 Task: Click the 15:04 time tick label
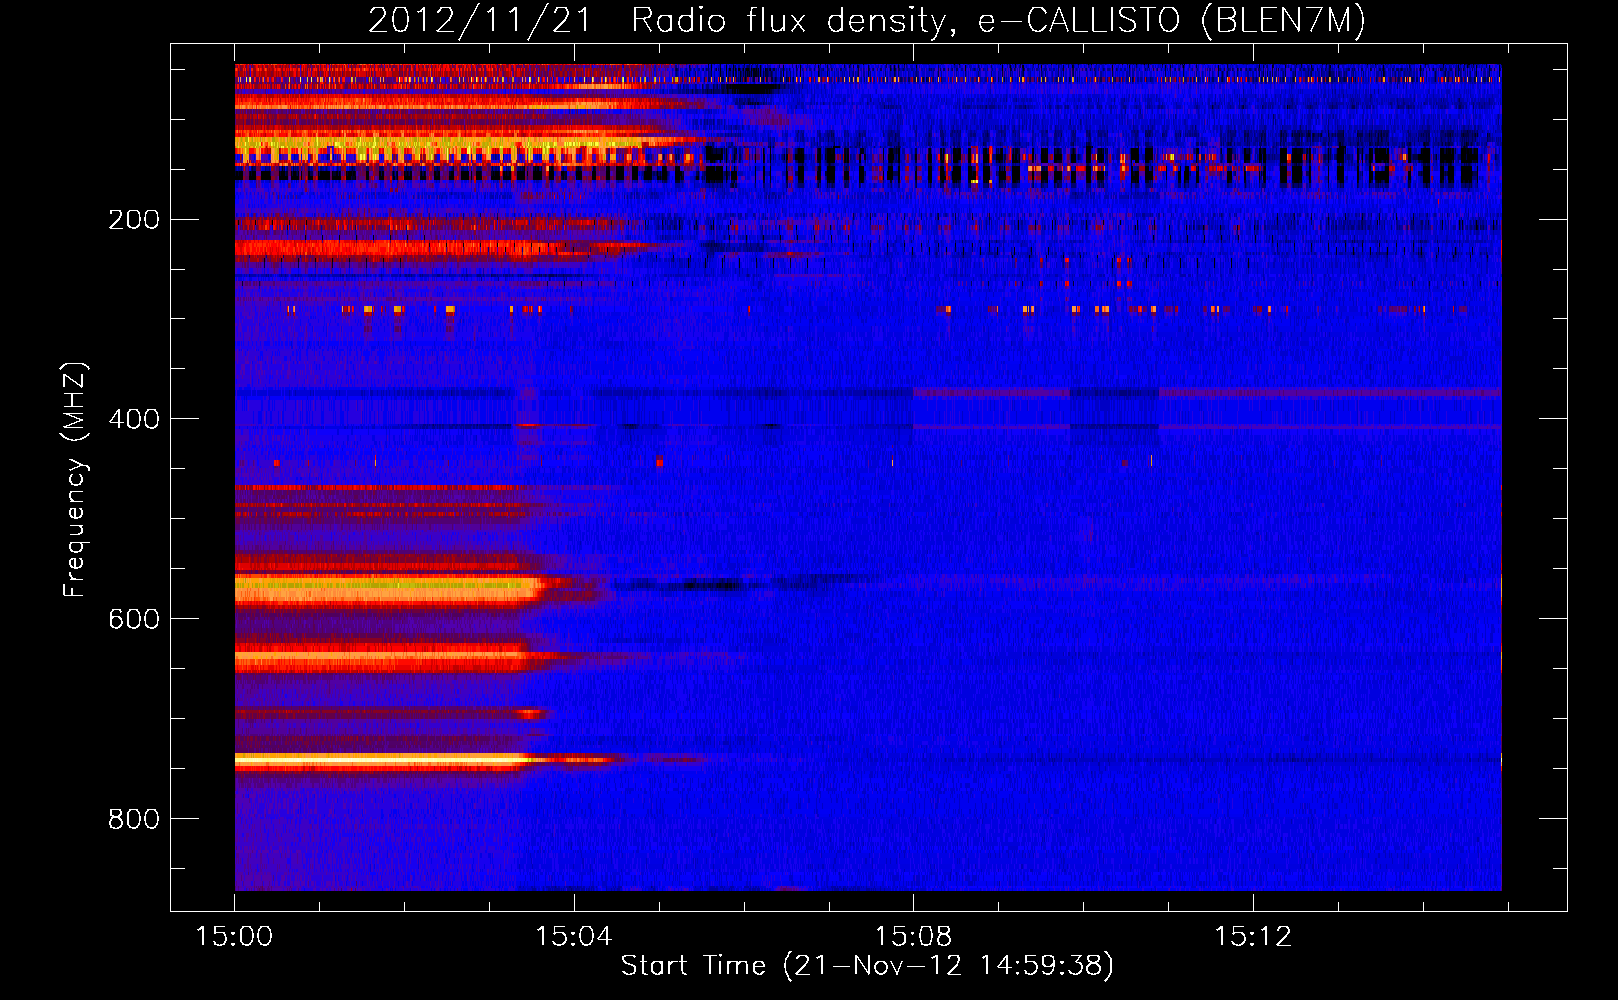(x=573, y=937)
